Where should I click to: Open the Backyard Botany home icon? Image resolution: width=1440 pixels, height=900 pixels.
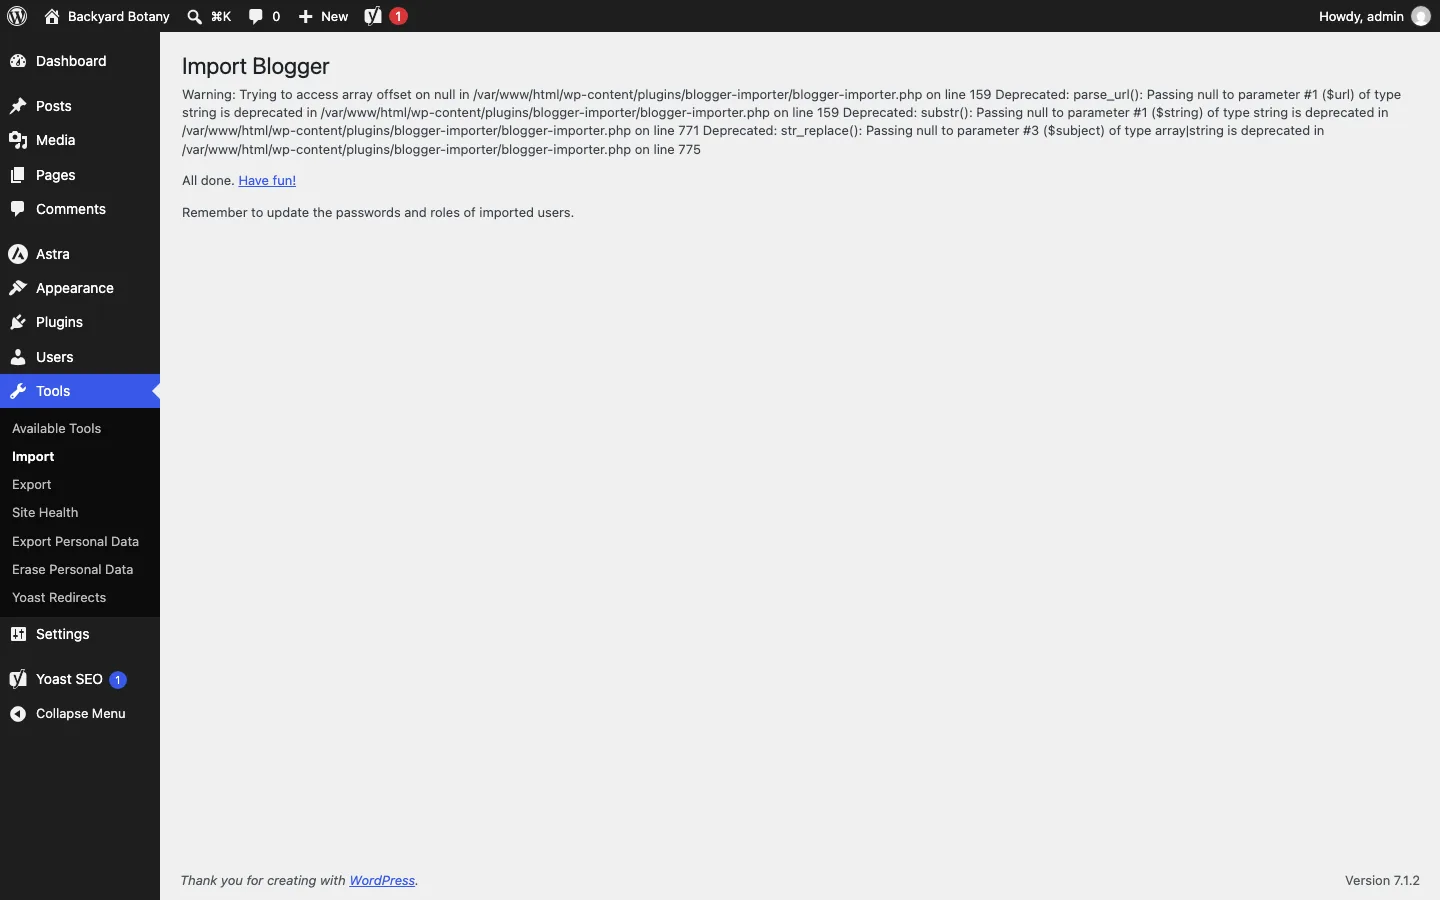[52, 16]
